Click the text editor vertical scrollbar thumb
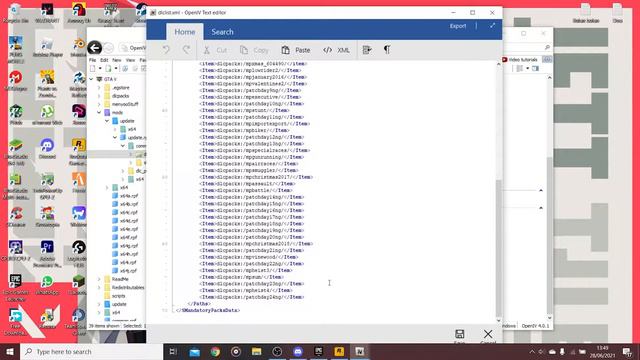Image resolution: width=640 pixels, height=360 pixels. (x=498, y=247)
